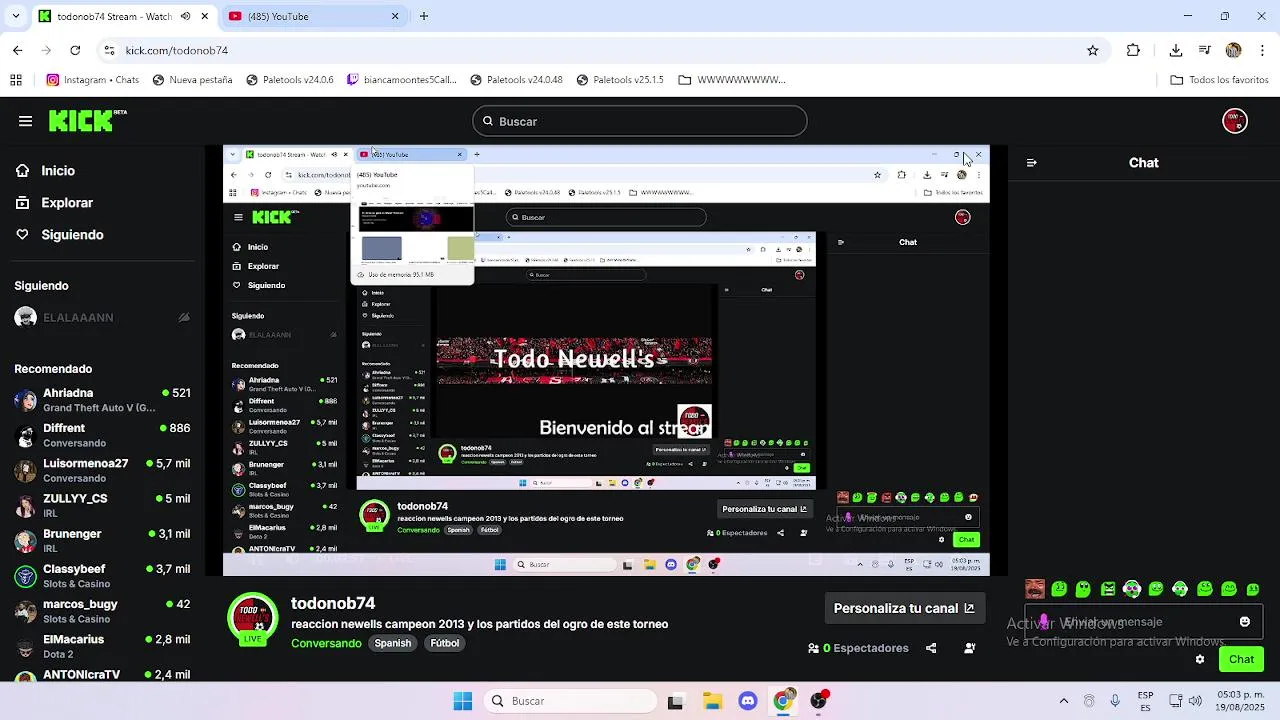The image size is (1280, 720).
Task: Open recommended channel ZULLYY_CS
Action: pyautogui.click(x=100, y=505)
